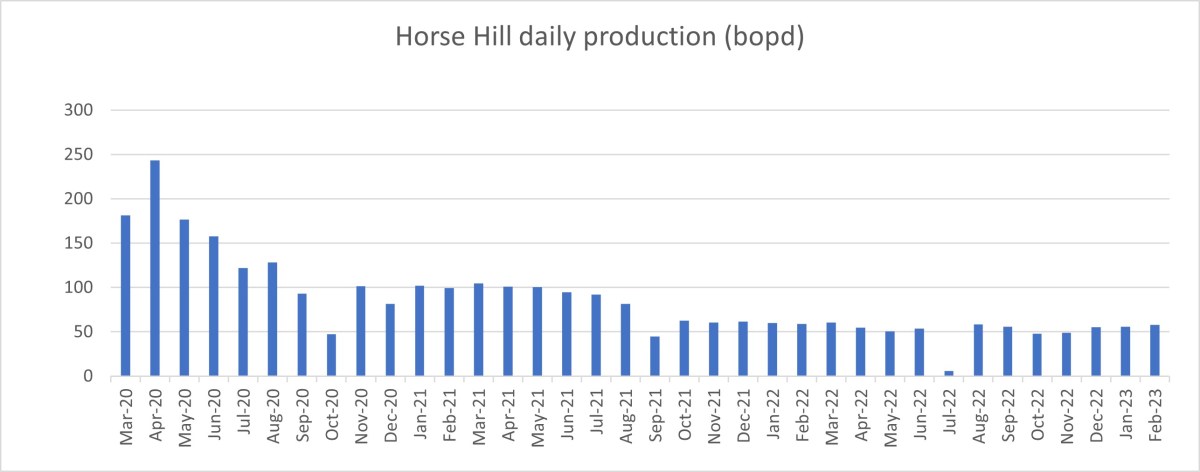Click the 0 y-axis label
1200x472 pixels.
tap(89, 376)
